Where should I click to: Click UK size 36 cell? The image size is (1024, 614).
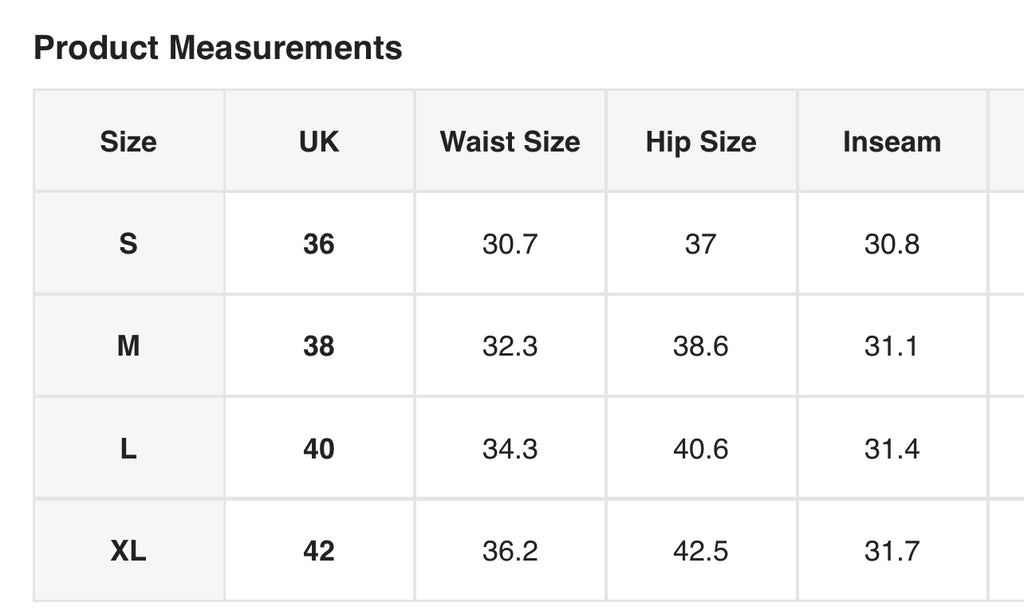319,244
